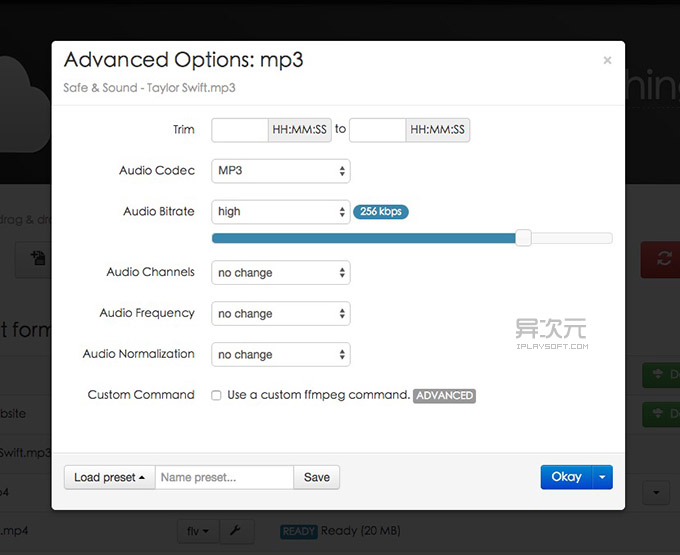Click the red refresh icon button
This screenshot has height=555, width=680.
[x=662, y=259]
